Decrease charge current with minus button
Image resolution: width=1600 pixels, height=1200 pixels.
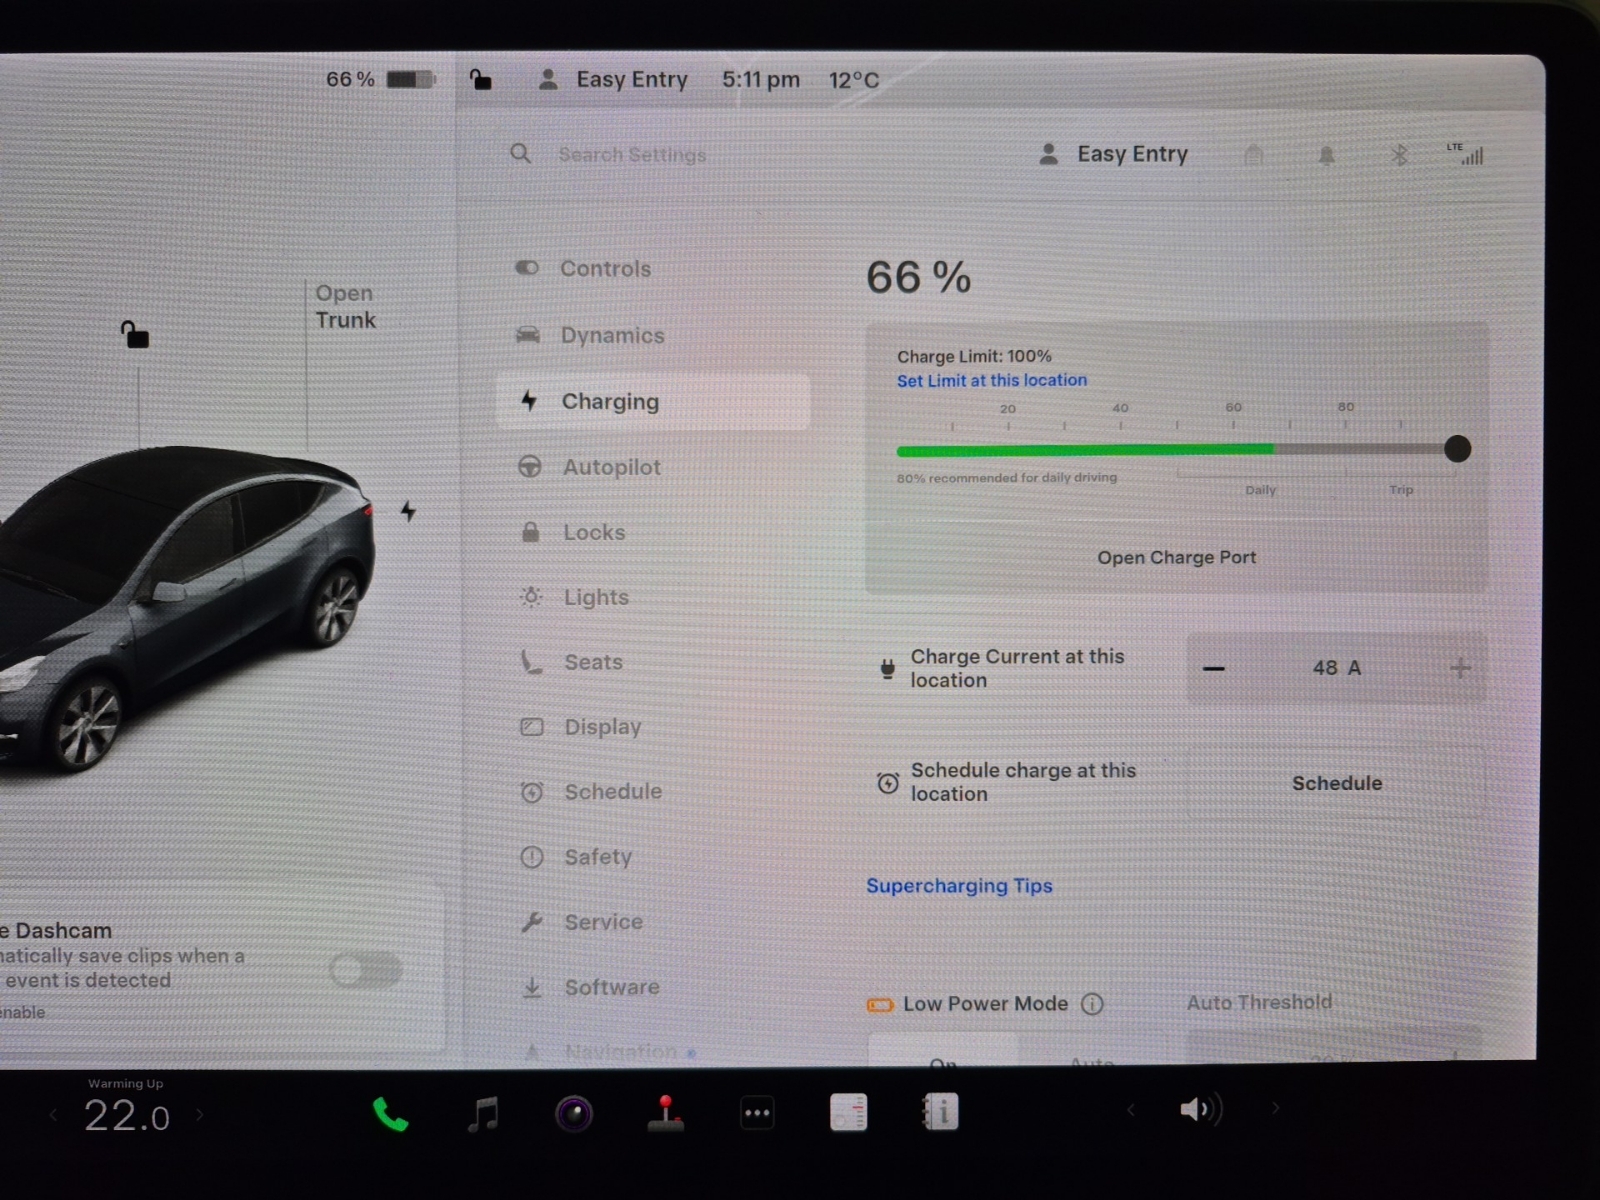(1214, 668)
